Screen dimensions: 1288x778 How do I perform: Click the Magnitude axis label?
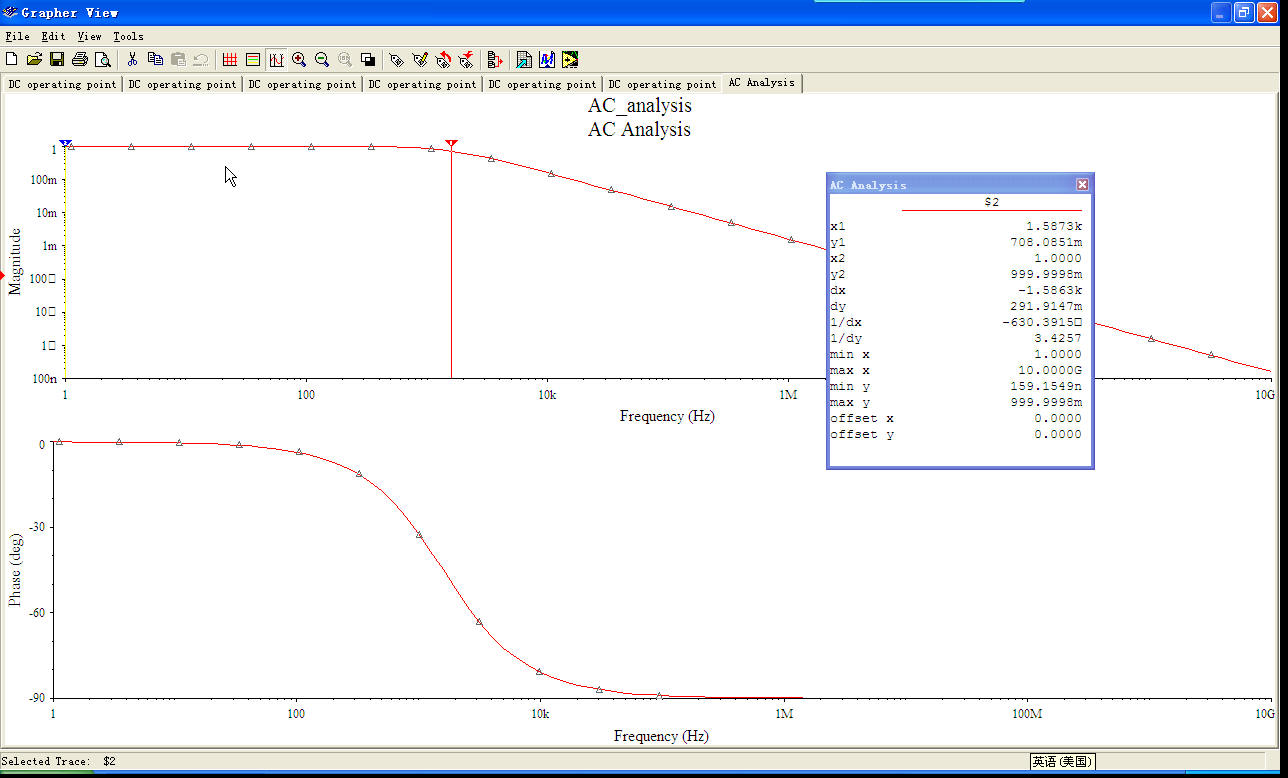coord(15,262)
